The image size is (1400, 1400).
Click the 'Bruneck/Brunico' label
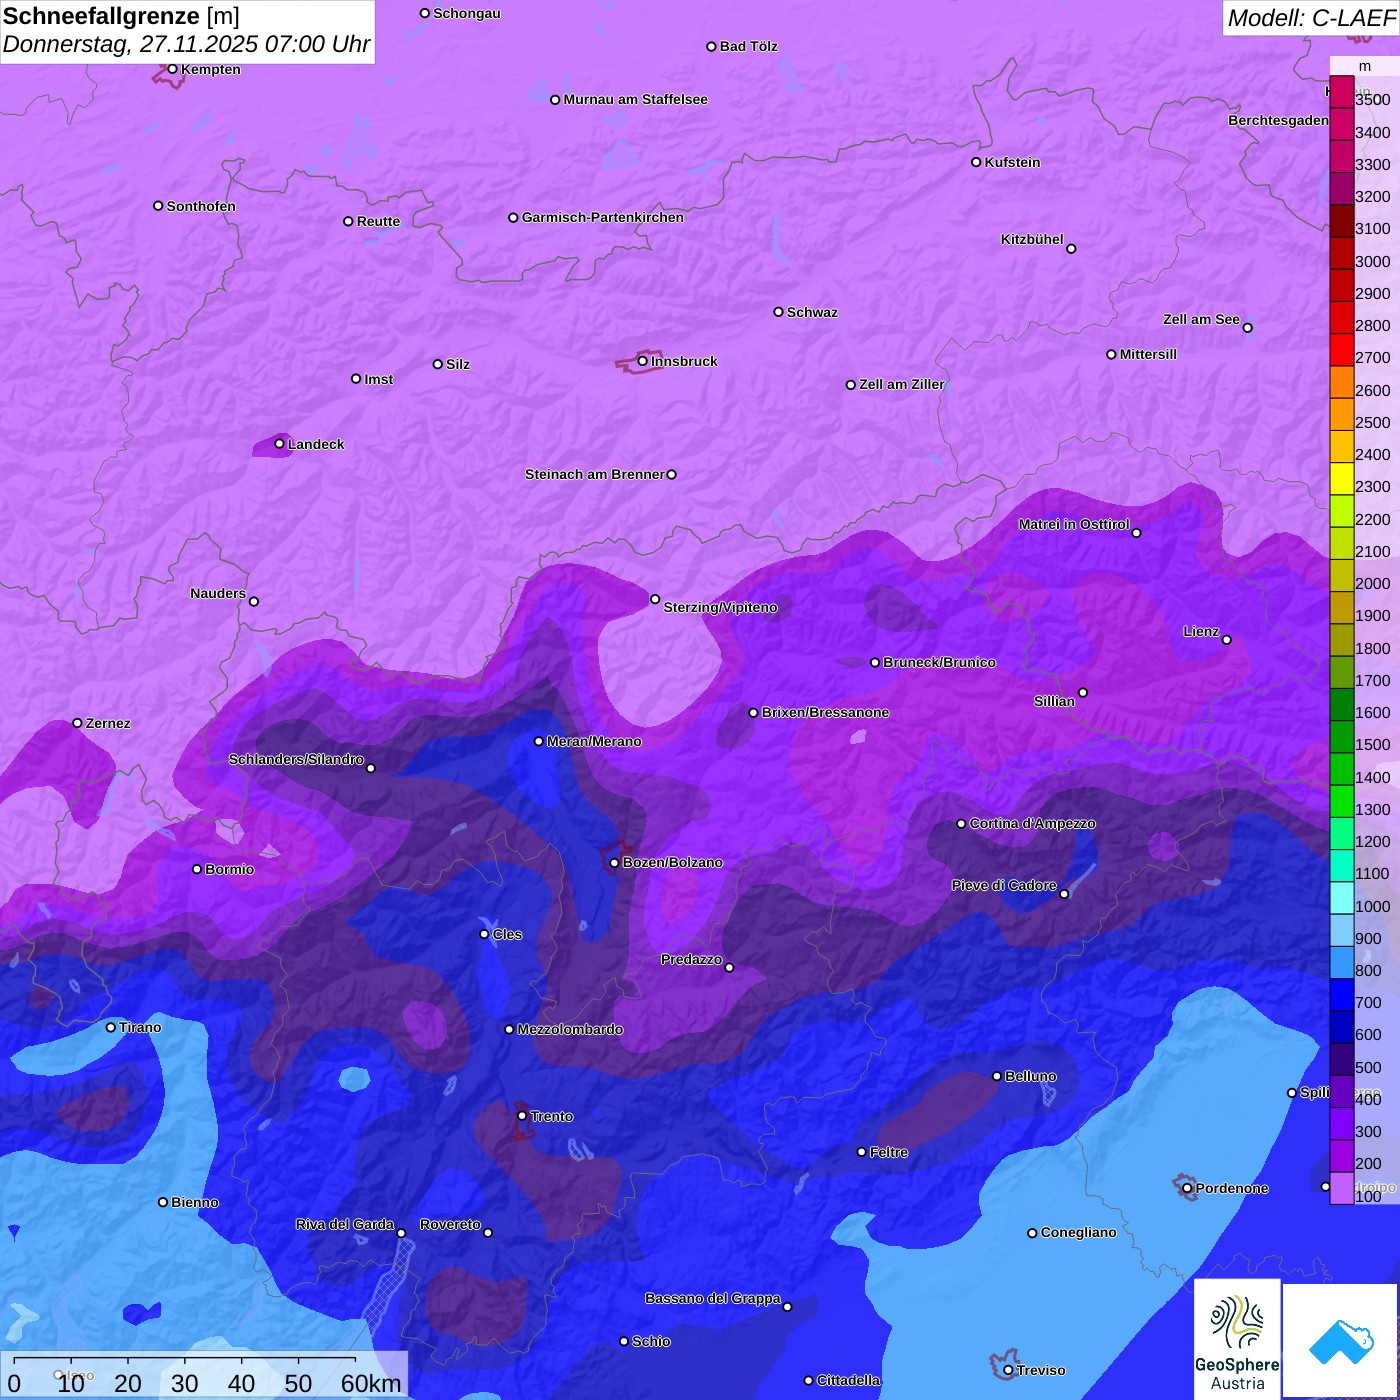coord(939,662)
